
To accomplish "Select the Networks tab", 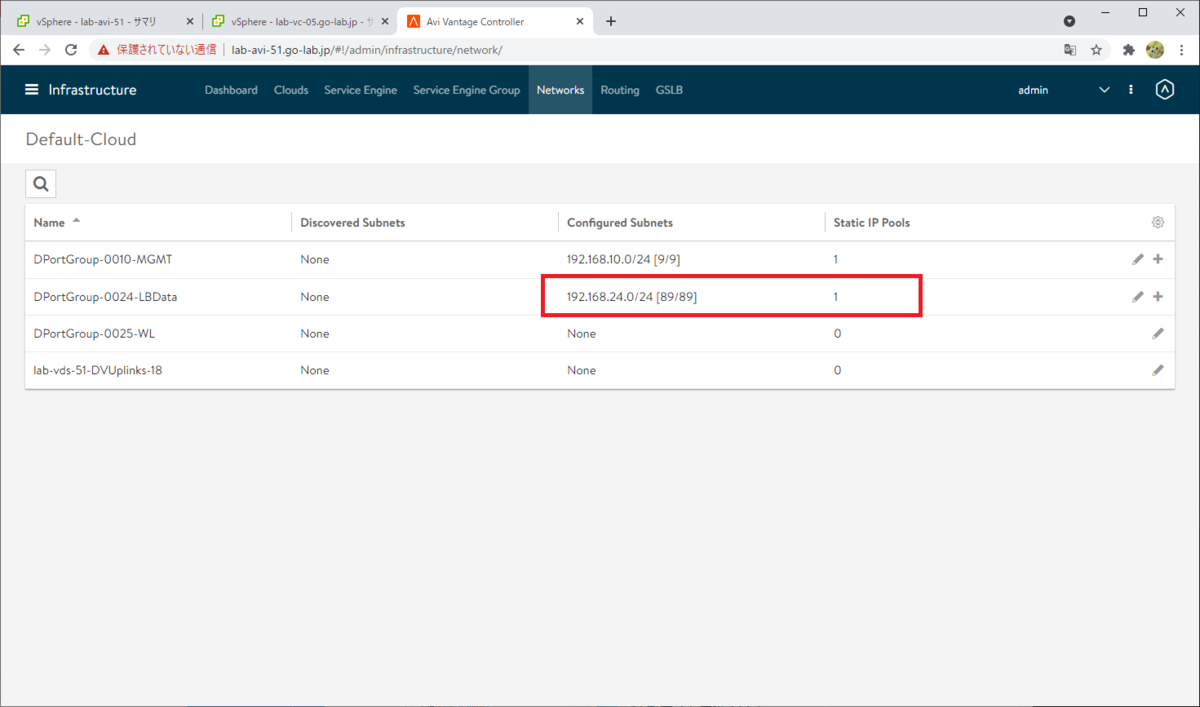I will pos(560,90).
